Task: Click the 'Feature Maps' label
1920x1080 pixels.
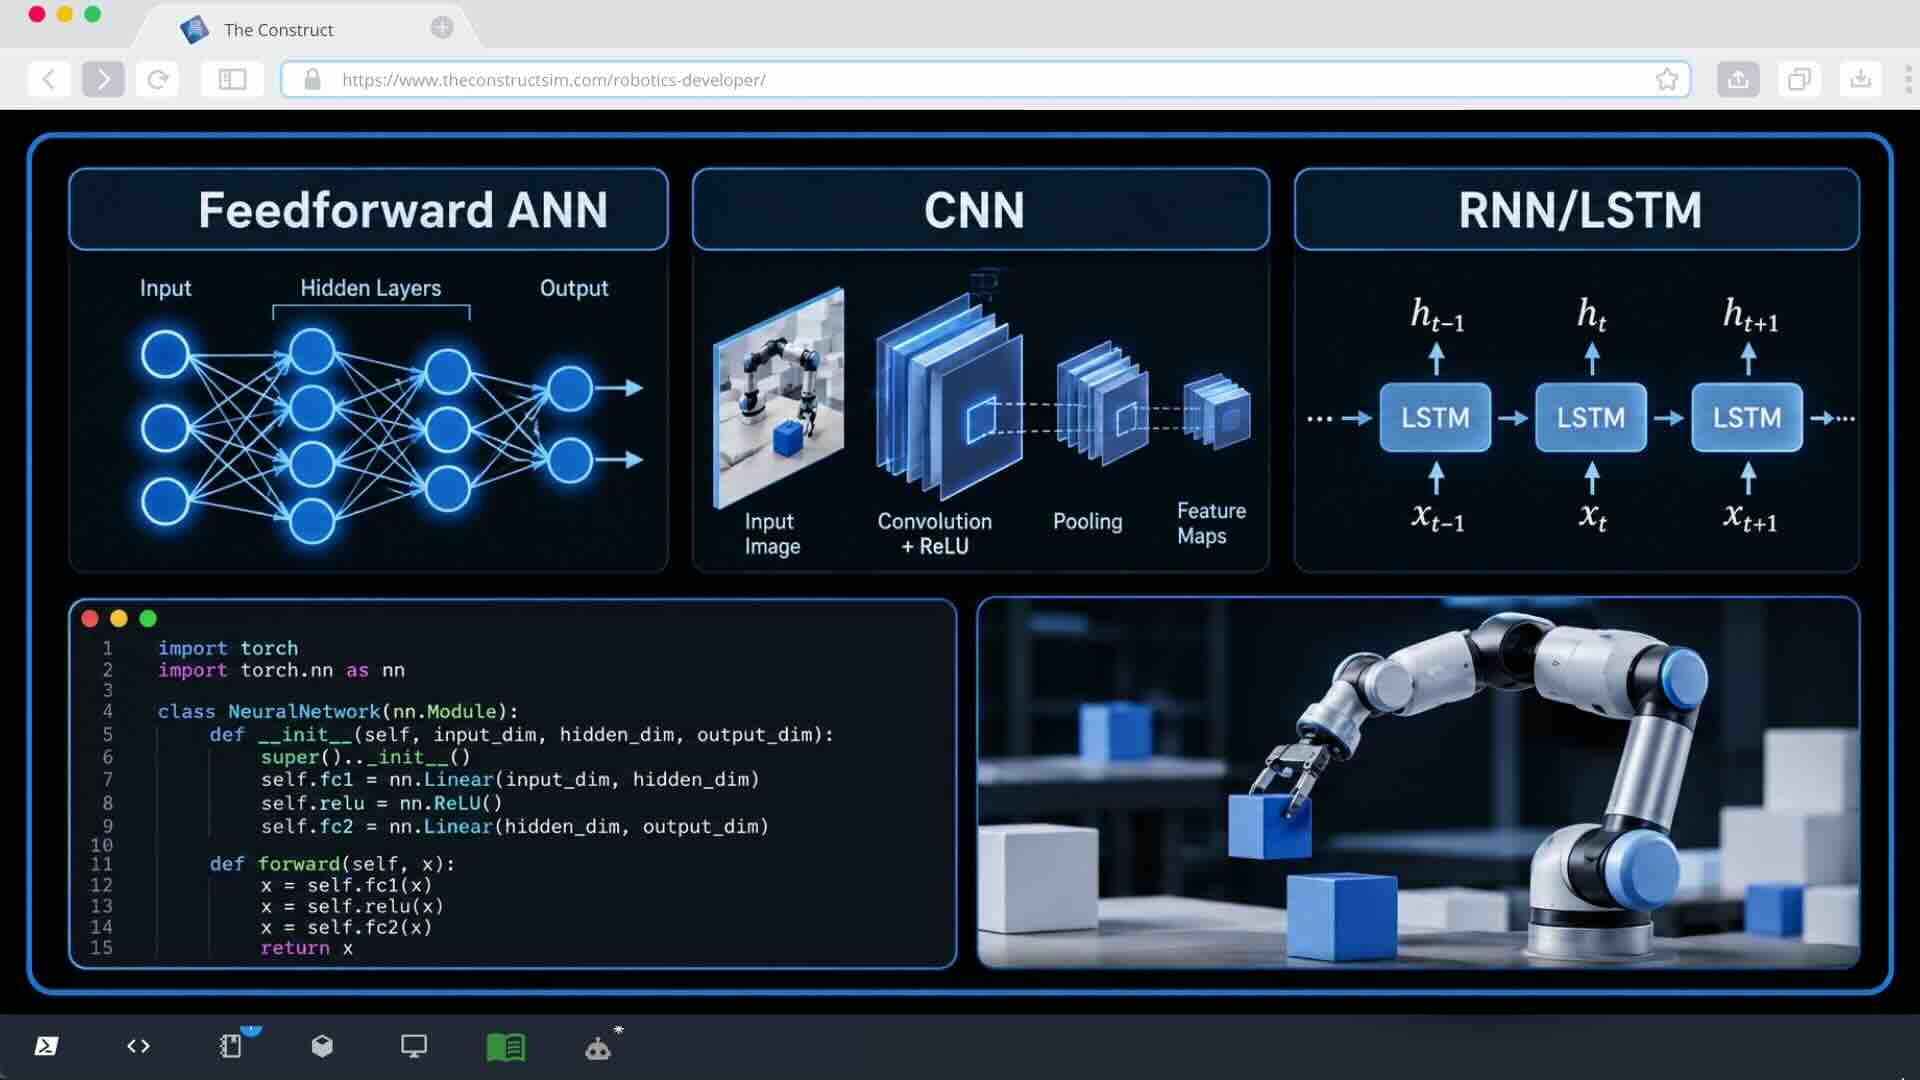Action: click(1211, 523)
